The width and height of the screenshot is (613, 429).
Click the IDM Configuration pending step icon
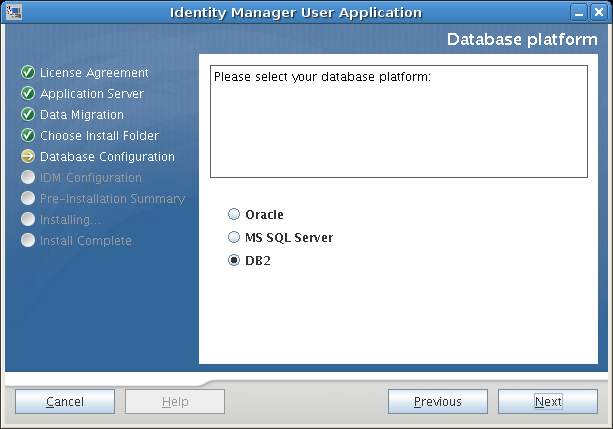[28, 178]
